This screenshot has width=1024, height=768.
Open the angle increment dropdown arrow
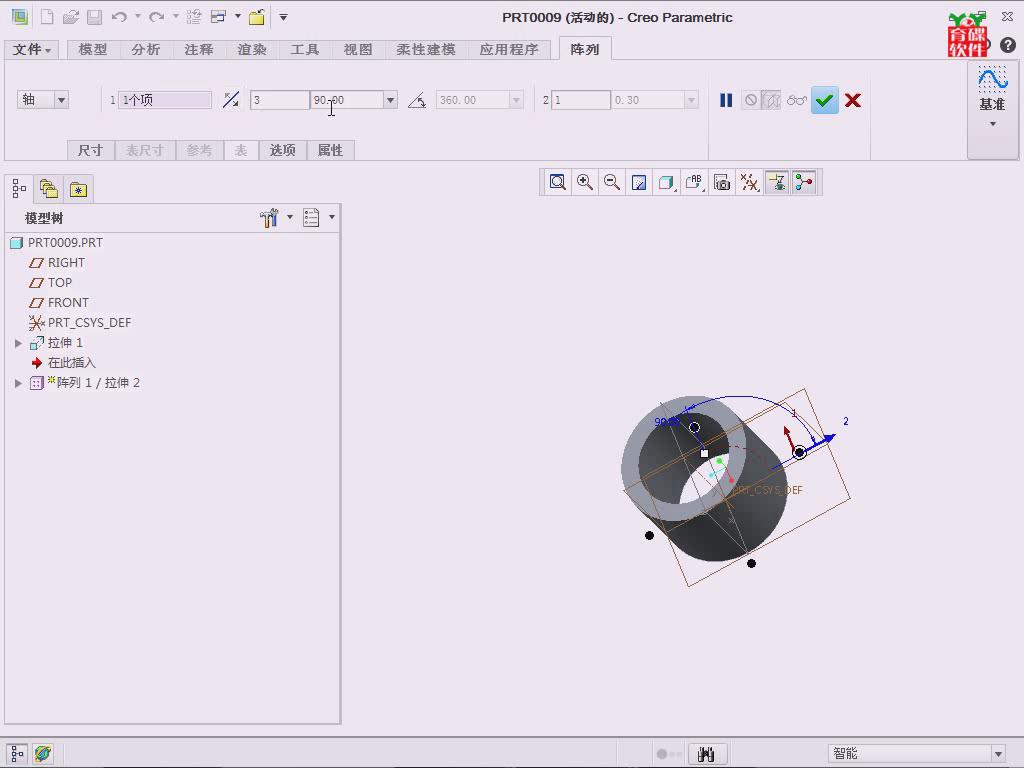point(391,100)
